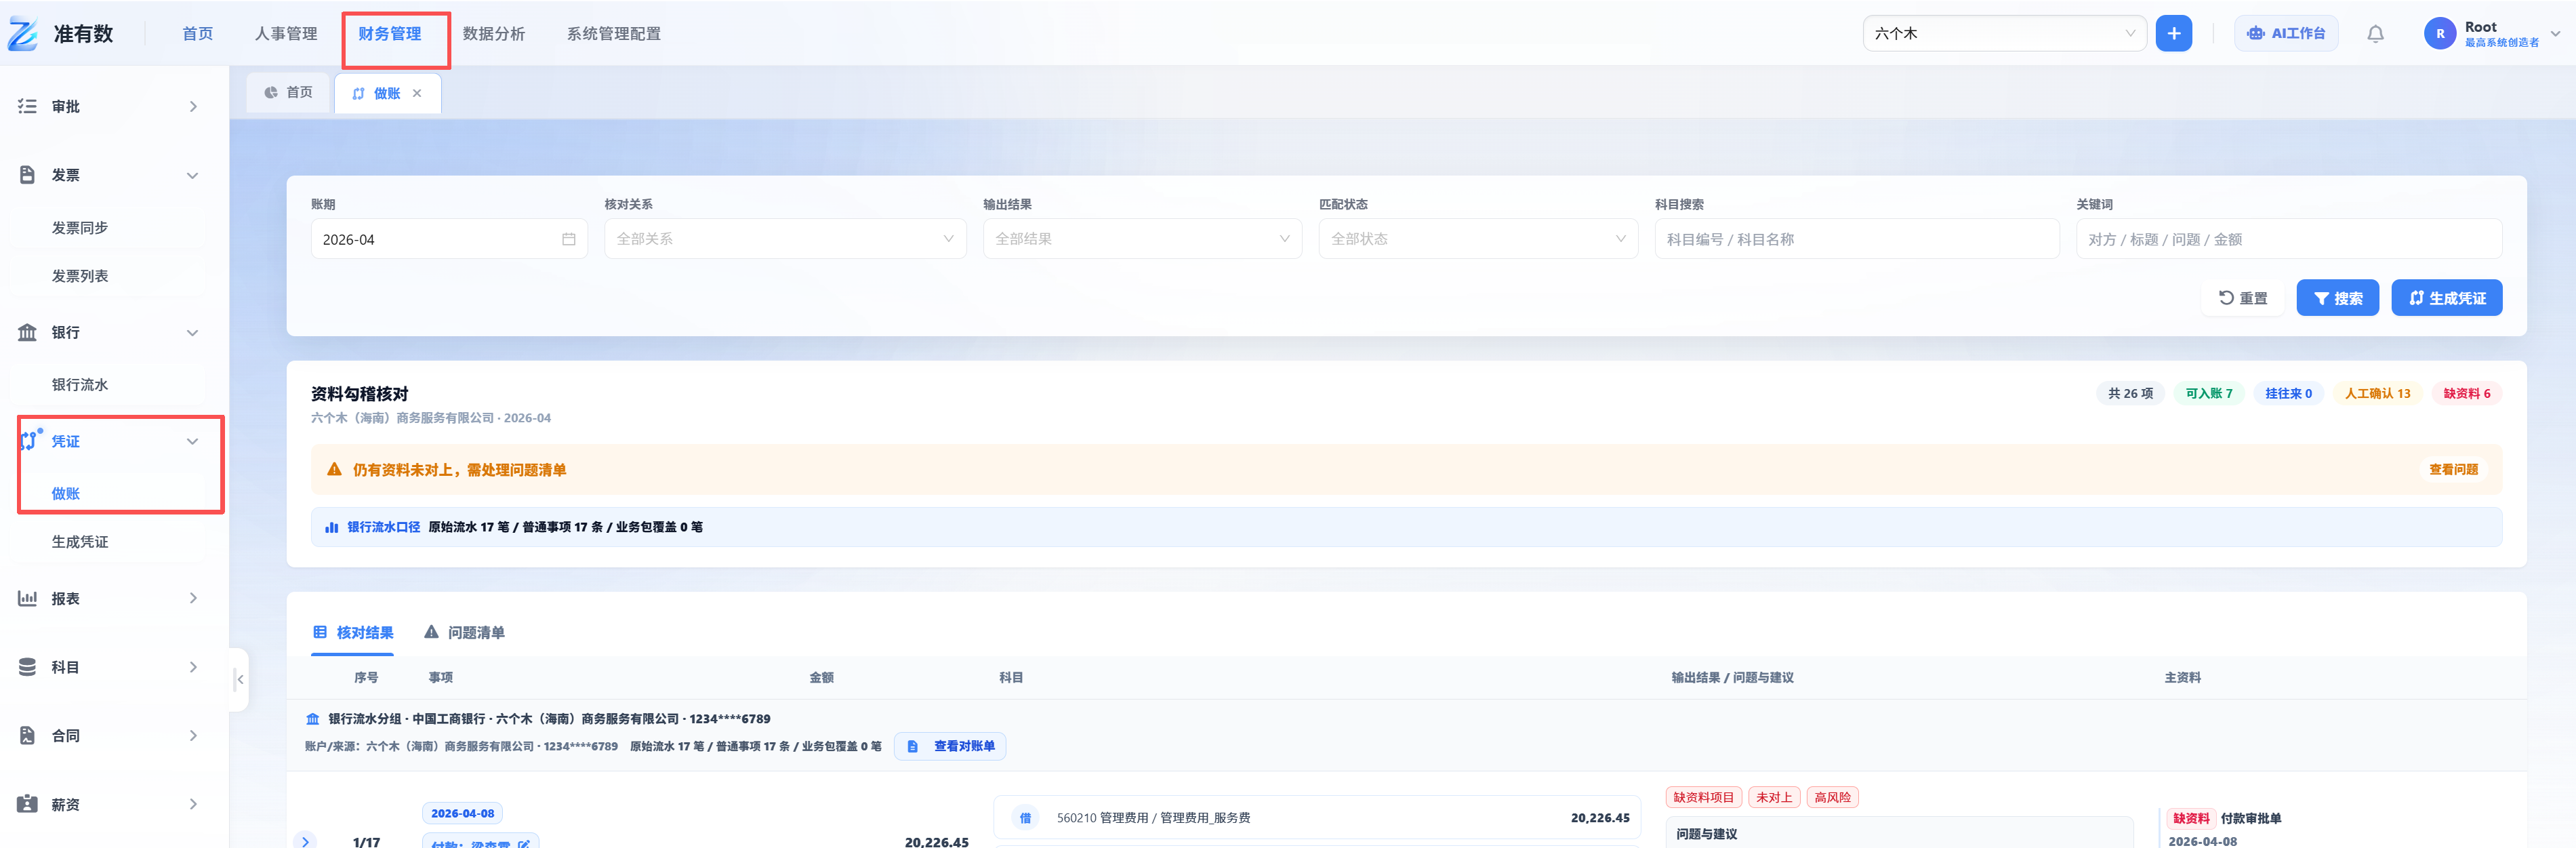Click the table icon on 核对结果 tab
Viewport: 2576px width, 848px height.
(x=320, y=632)
